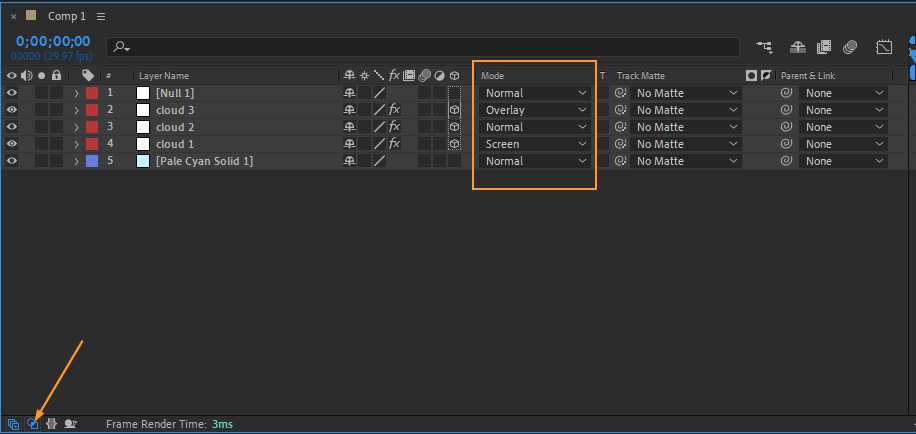This screenshot has height=434, width=916.
Task: Expand the Null 1 layer properties
Action: tap(76, 93)
